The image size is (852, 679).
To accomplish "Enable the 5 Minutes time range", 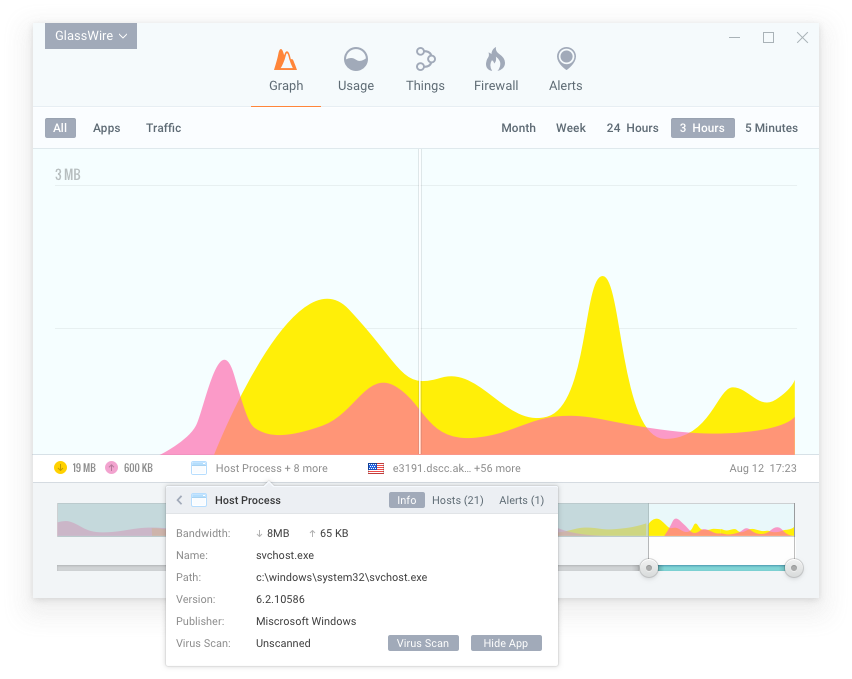I will tap(771, 127).
